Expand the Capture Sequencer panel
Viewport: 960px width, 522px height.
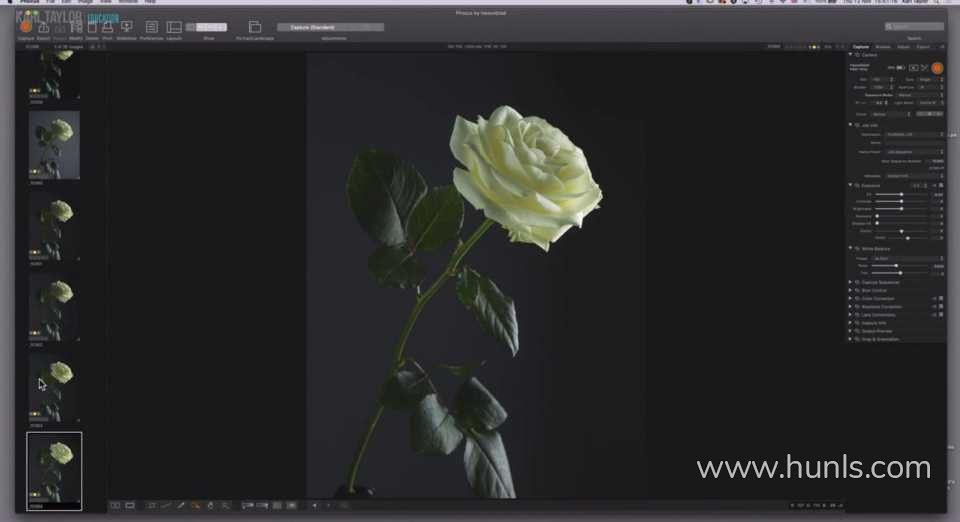[850, 282]
